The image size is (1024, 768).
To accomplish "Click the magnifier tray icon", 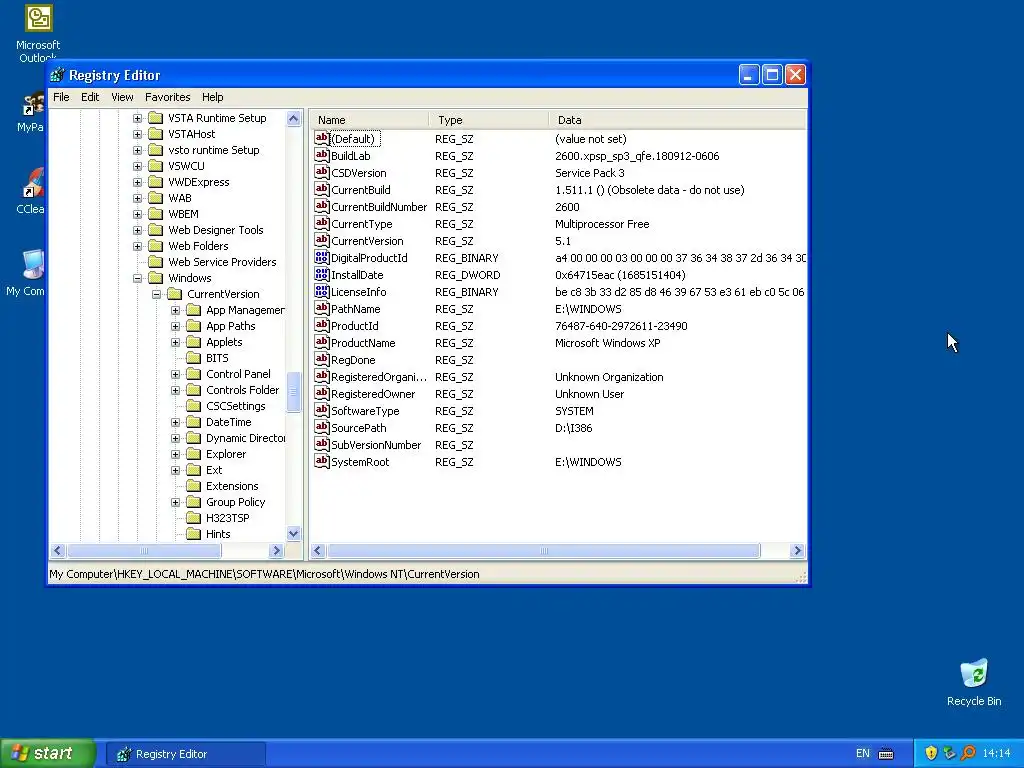I will pyautogui.click(x=968, y=753).
